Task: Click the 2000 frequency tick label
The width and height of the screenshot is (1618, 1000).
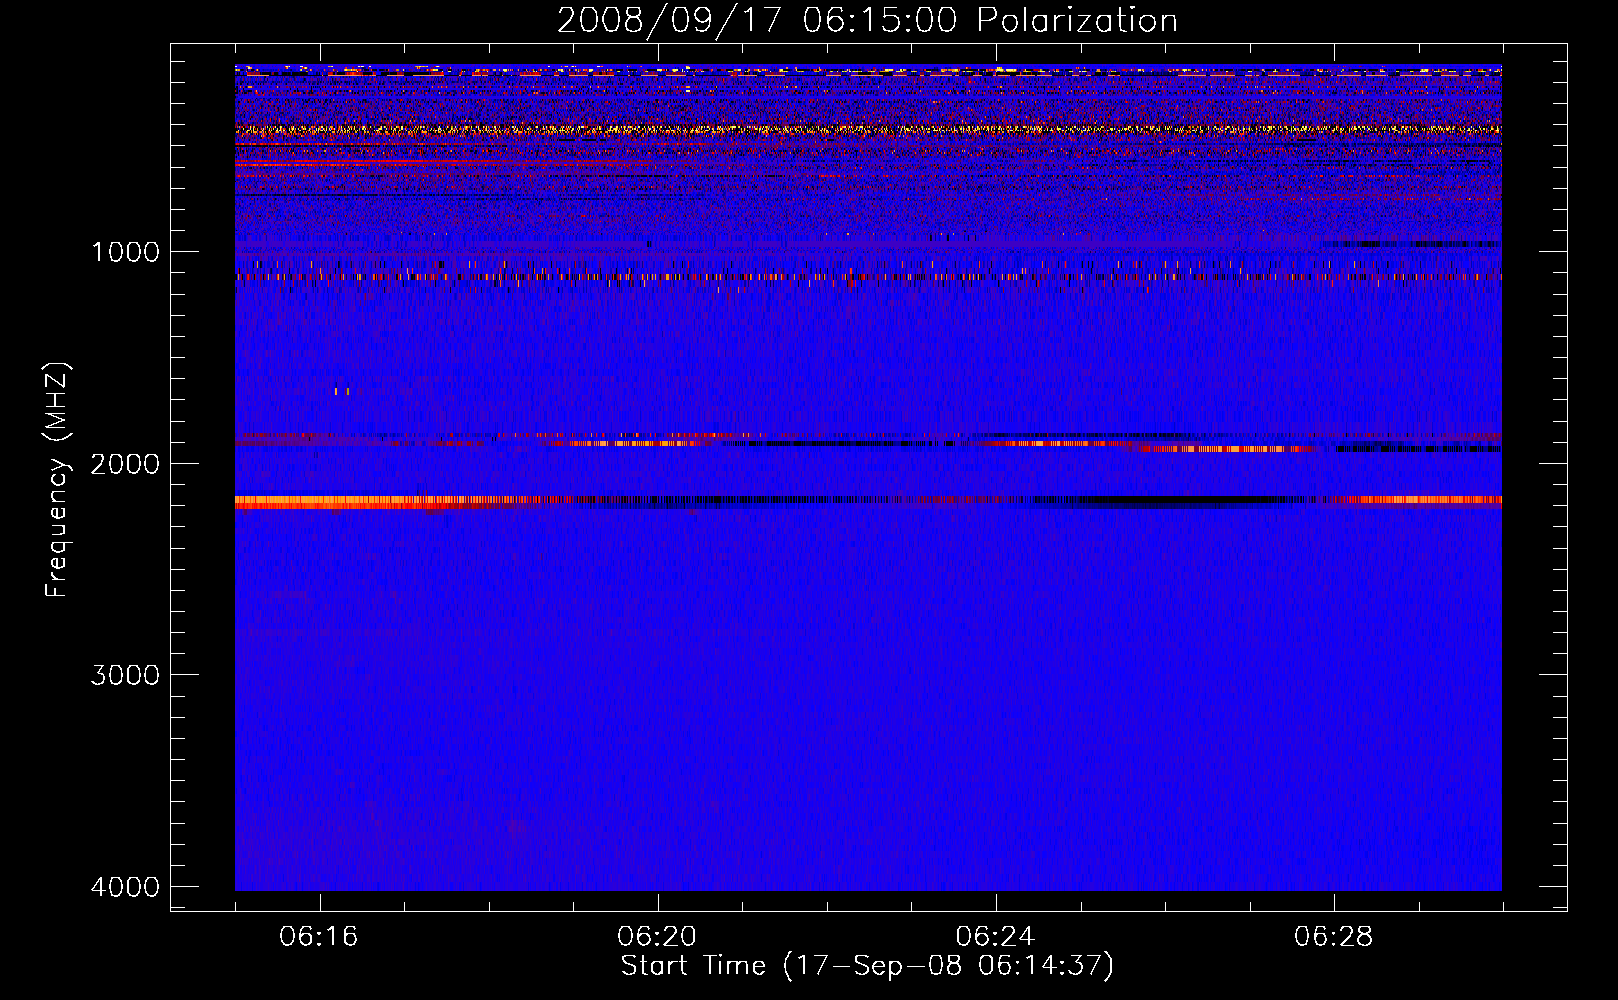Action: coord(125,463)
